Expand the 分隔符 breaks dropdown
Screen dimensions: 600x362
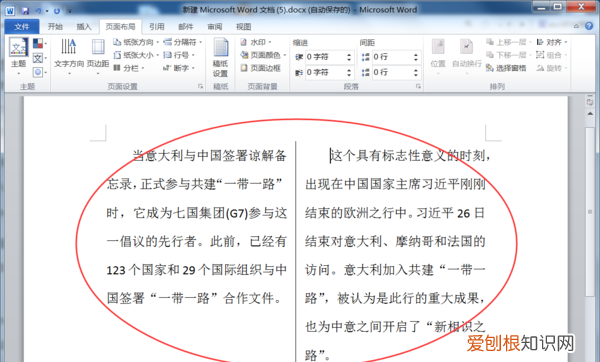point(183,42)
